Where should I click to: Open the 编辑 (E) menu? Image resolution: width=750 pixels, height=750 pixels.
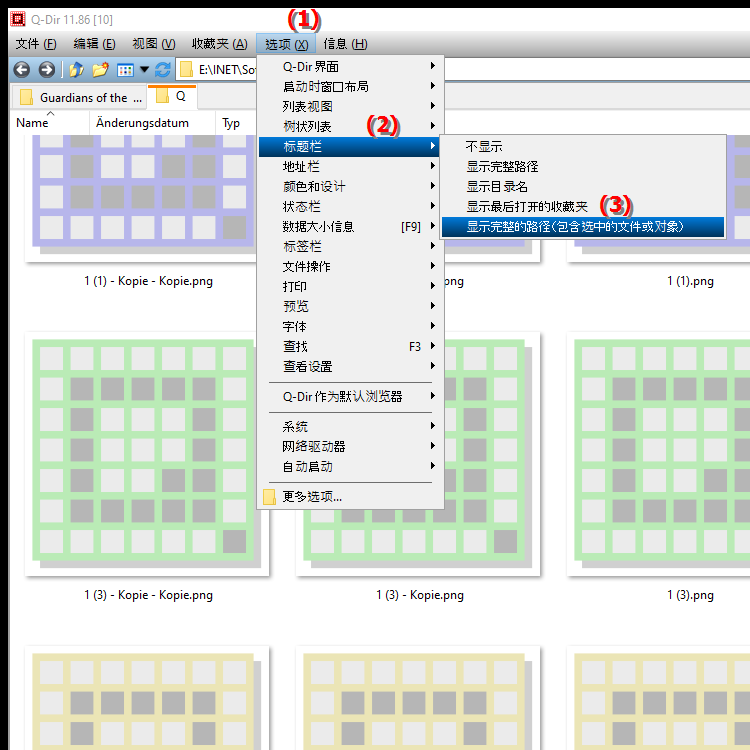[x=94, y=44]
